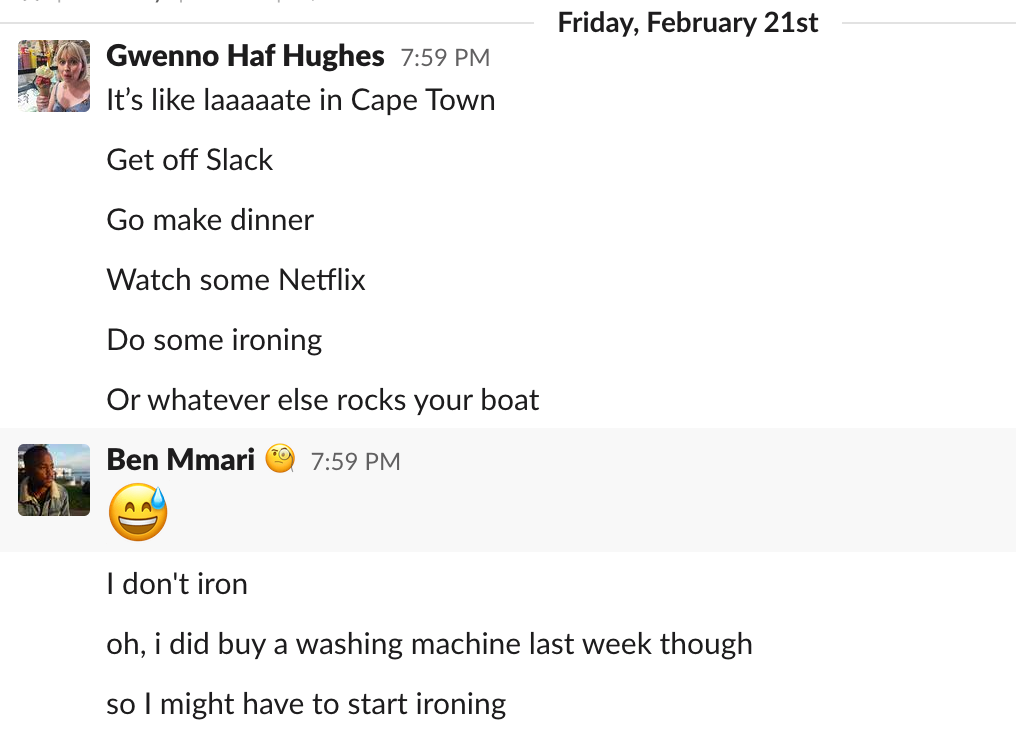Open Ben Mmari's avatar photo
Viewport: 1016px width, 742px height.
[x=54, y=480]
